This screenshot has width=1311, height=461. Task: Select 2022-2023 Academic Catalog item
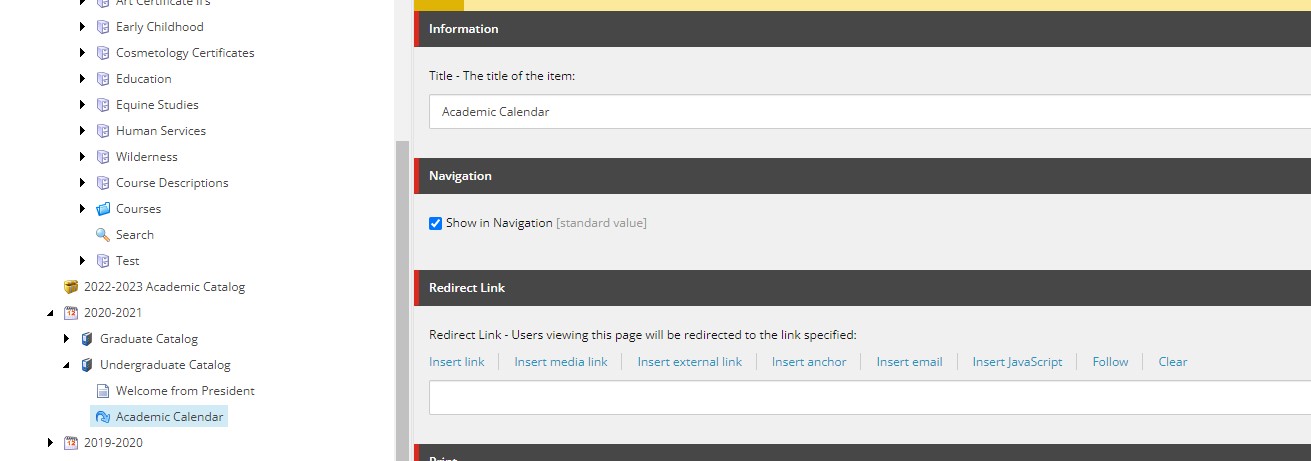pyautogui.click(x=164, y=287)
